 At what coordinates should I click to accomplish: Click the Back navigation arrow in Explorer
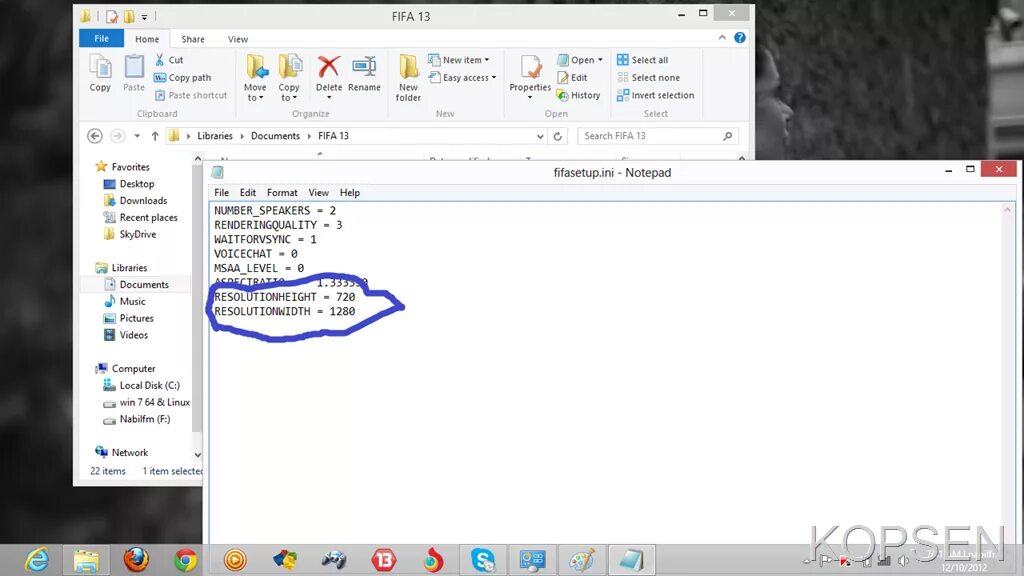coord(95,136)
